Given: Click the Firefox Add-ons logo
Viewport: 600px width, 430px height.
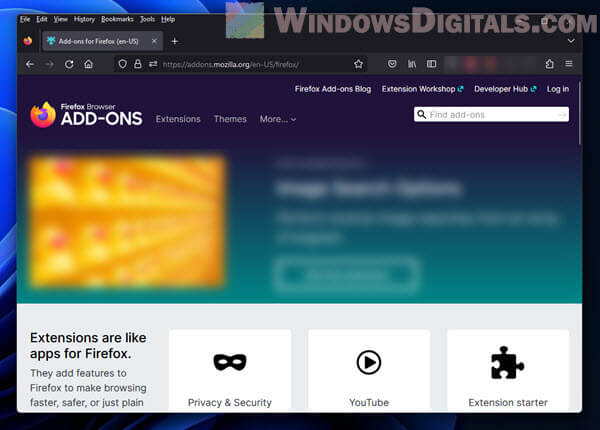Looking at the screenshot, I should click(x=86, y=115).
